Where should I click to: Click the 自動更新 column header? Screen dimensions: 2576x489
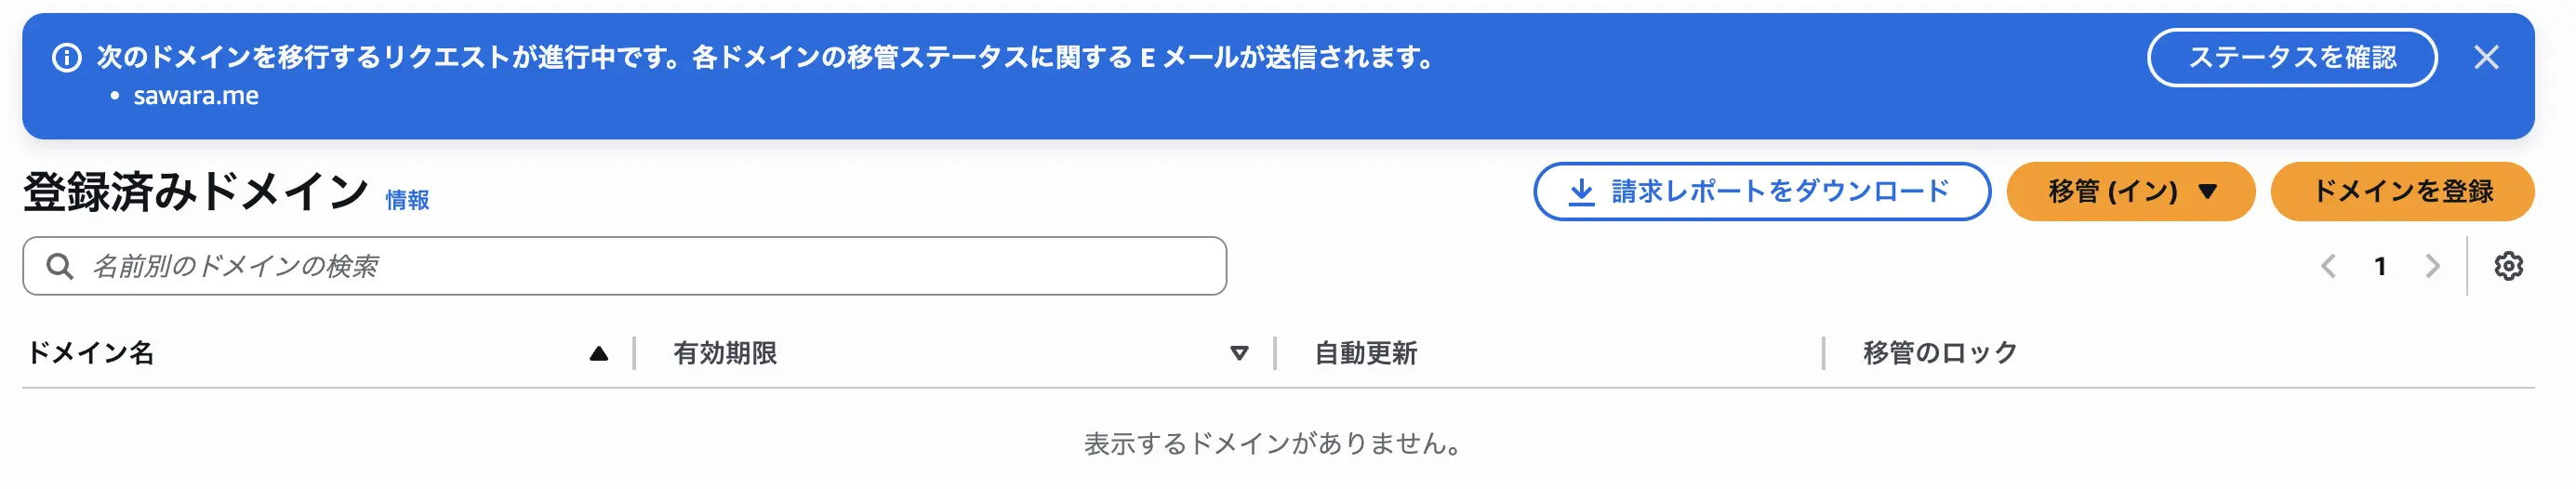tap(1365, 353)
